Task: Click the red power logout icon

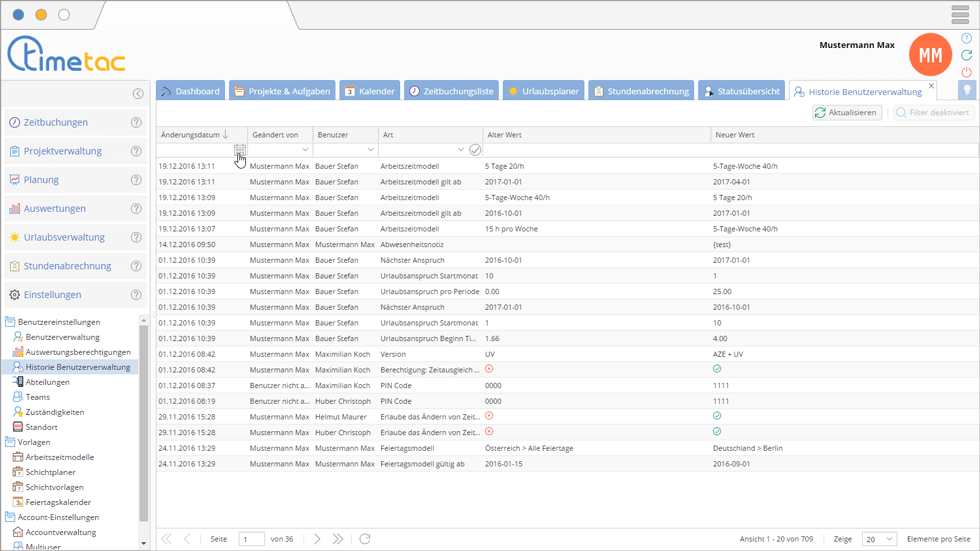Action: point(966,72)
